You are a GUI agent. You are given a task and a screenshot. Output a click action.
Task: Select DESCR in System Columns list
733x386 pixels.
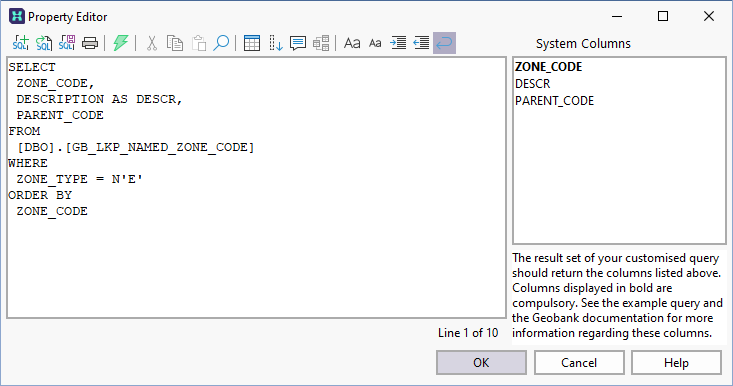point(532,84)
